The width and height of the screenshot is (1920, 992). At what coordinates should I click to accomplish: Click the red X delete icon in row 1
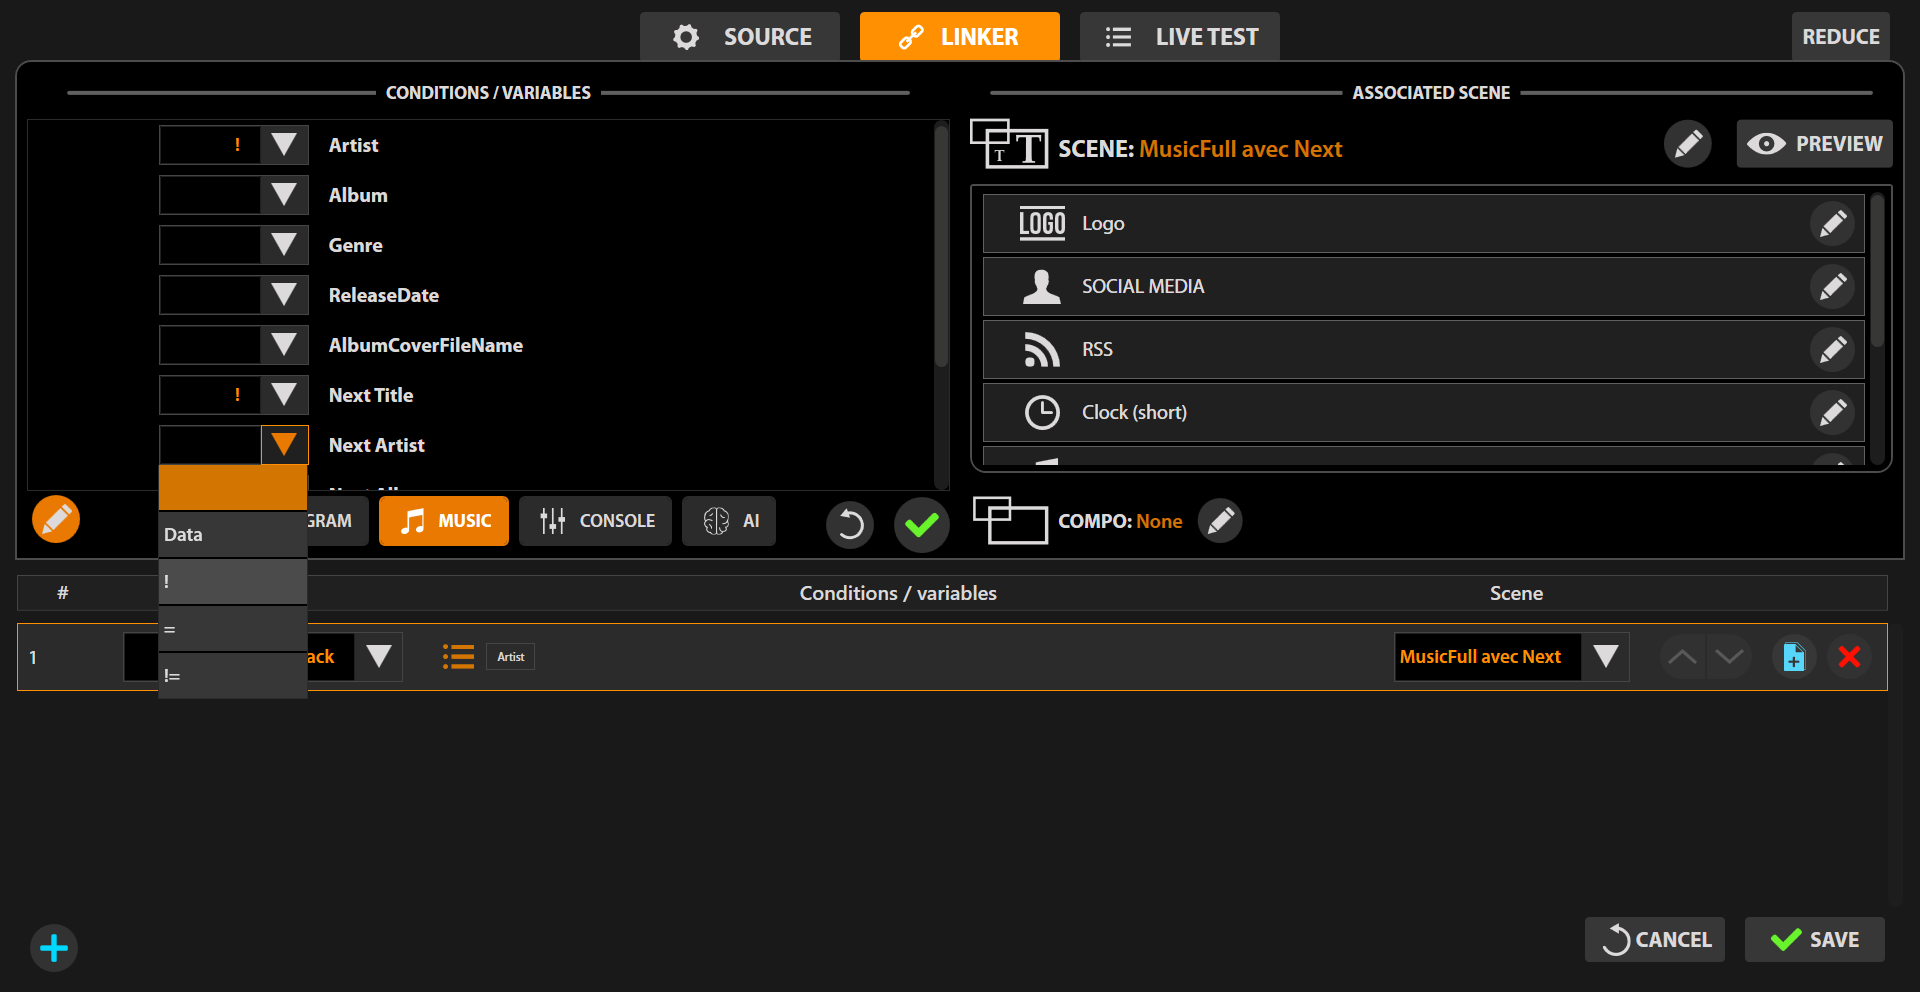[x=1849, y=657]
